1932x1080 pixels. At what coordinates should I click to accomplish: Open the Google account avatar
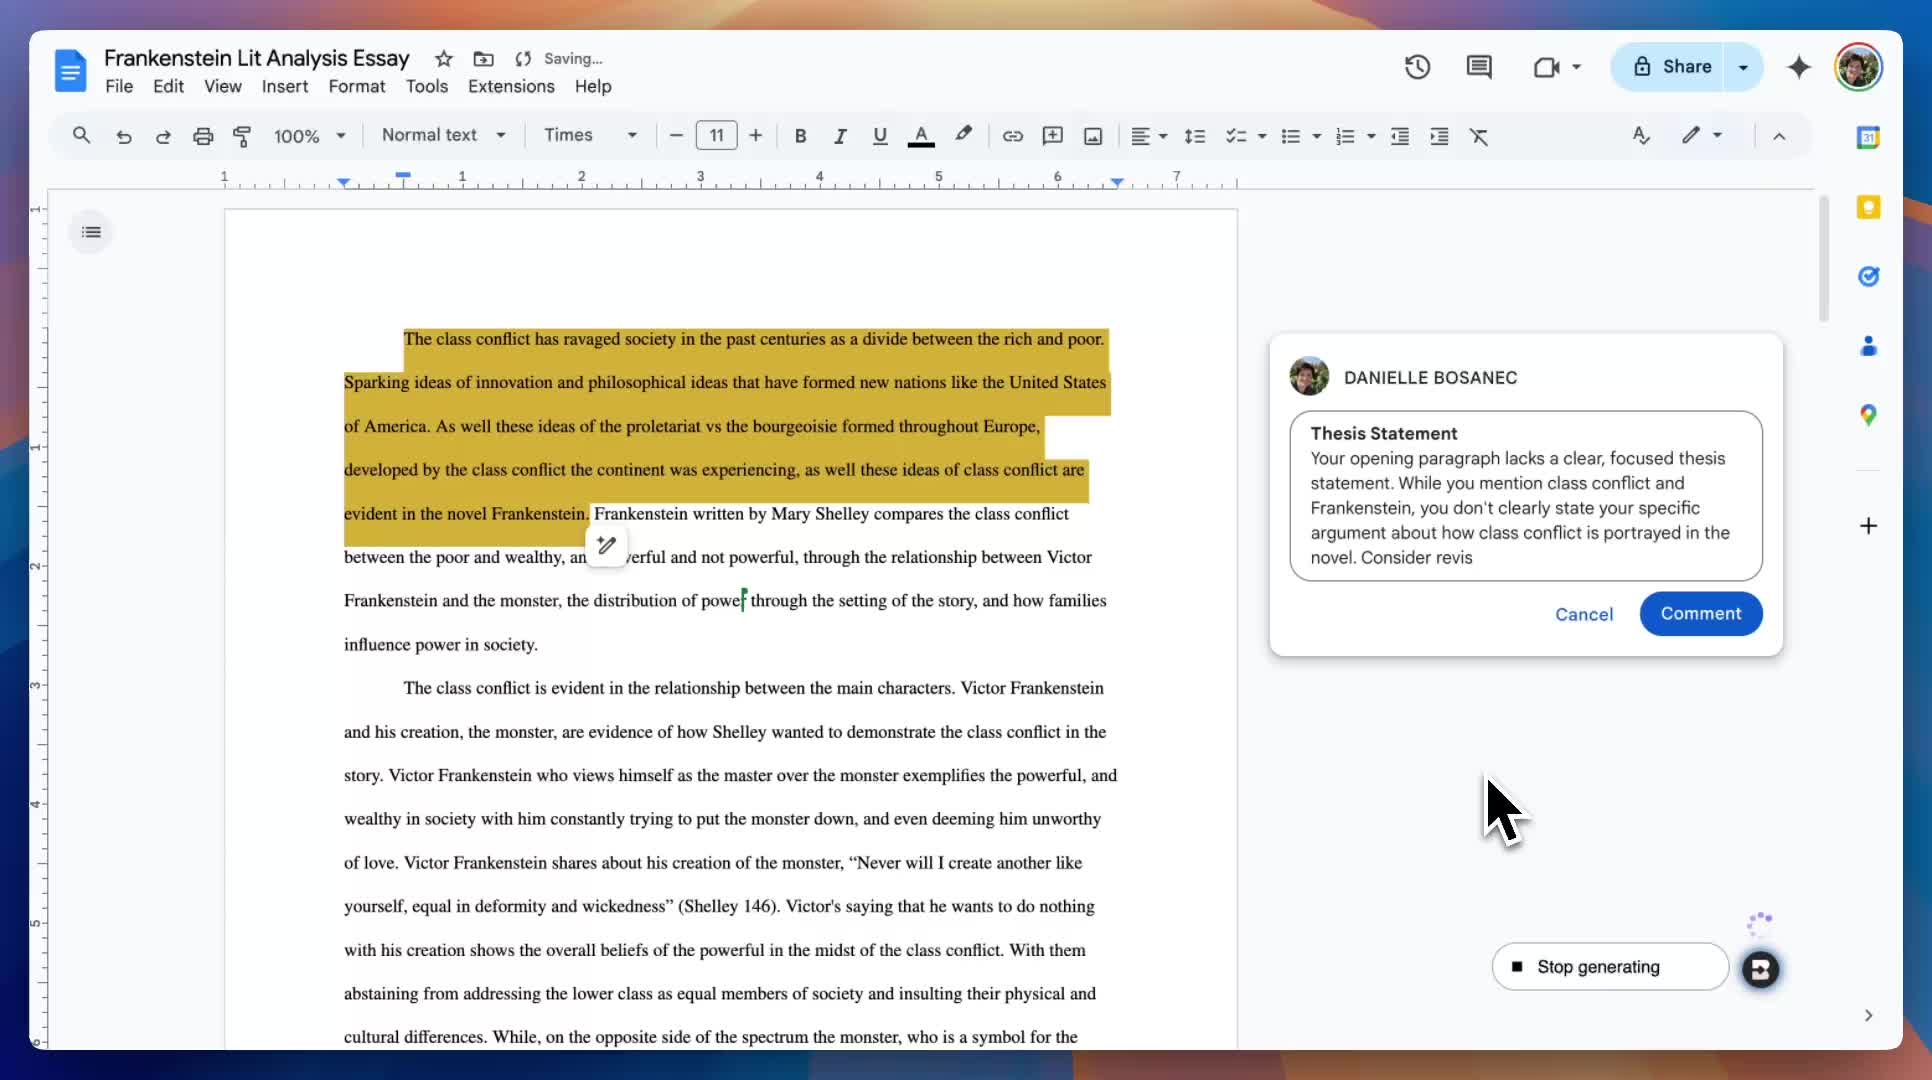pyautogui.click(x=1858, y=67)
